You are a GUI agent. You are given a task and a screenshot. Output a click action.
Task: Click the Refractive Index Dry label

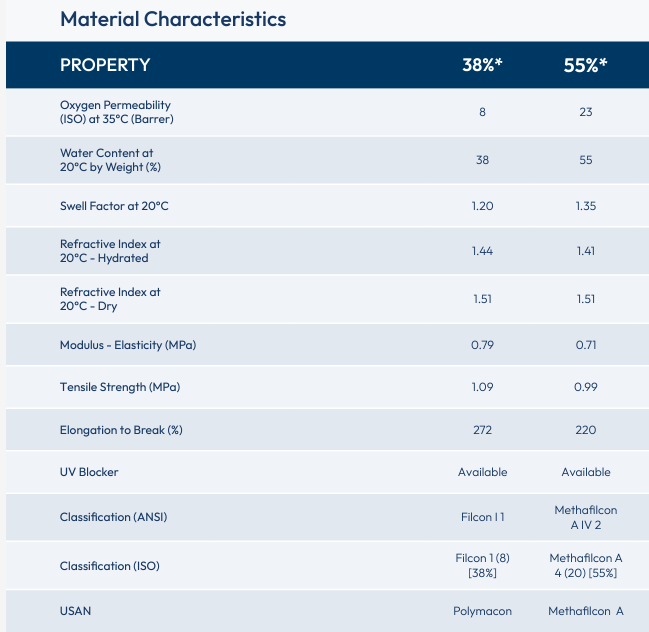110,299
